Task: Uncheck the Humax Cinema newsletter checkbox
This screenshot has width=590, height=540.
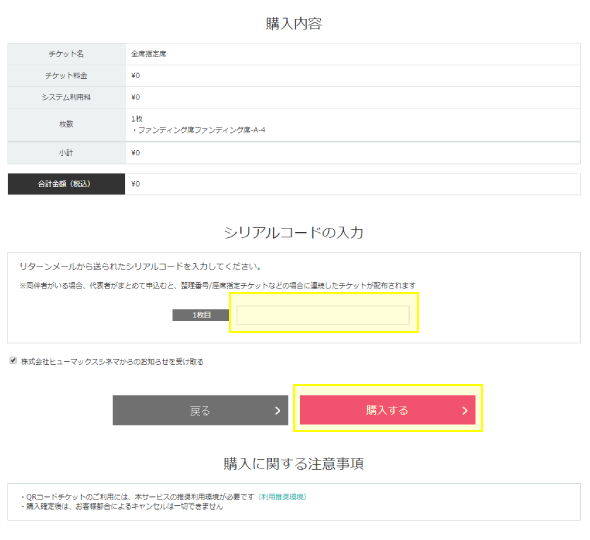Action: coord(13,361)
